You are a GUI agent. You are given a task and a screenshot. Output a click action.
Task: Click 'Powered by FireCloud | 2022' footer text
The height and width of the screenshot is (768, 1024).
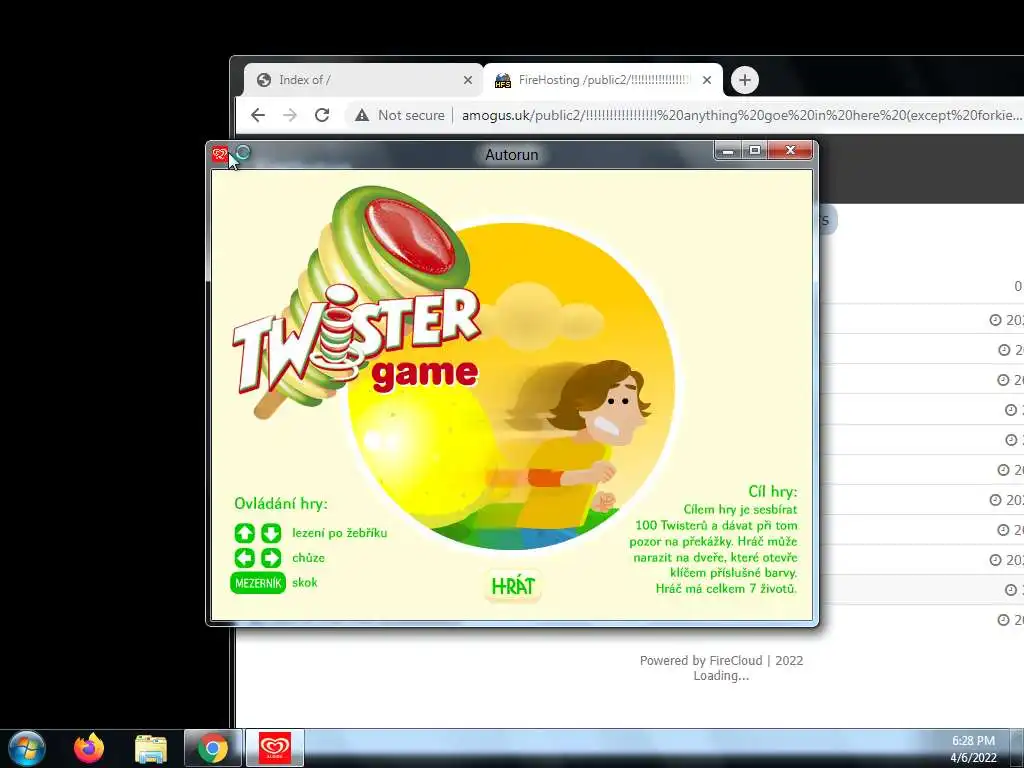point(721,660)
